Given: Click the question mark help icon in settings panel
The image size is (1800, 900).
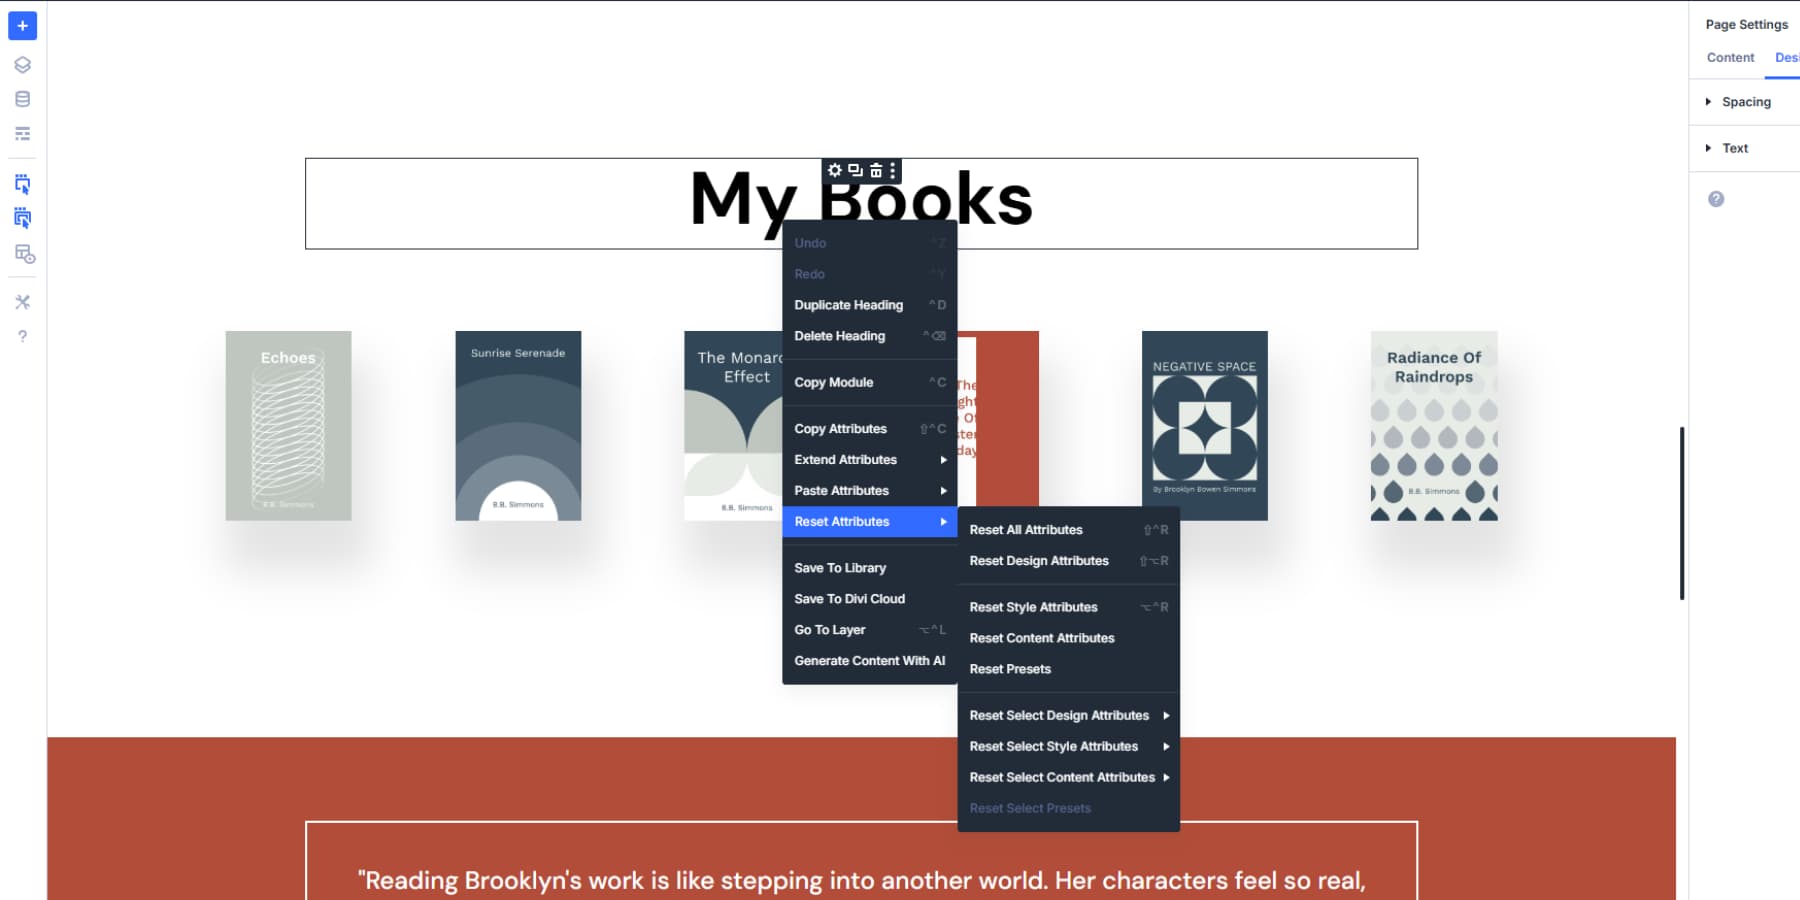Looking at the screenshot, I should (1716, 199).
